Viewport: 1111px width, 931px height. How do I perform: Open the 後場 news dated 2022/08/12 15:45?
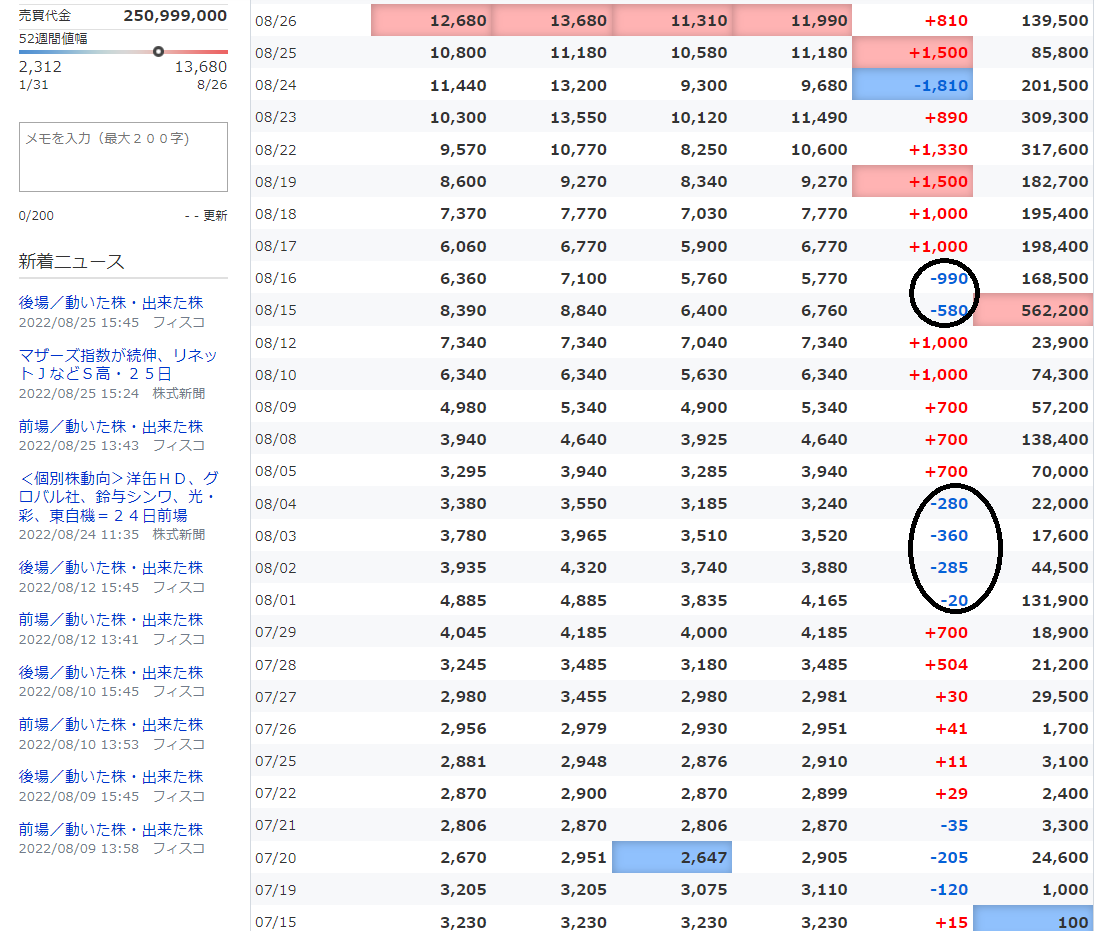pyautogui.click(x=111, y=568)
